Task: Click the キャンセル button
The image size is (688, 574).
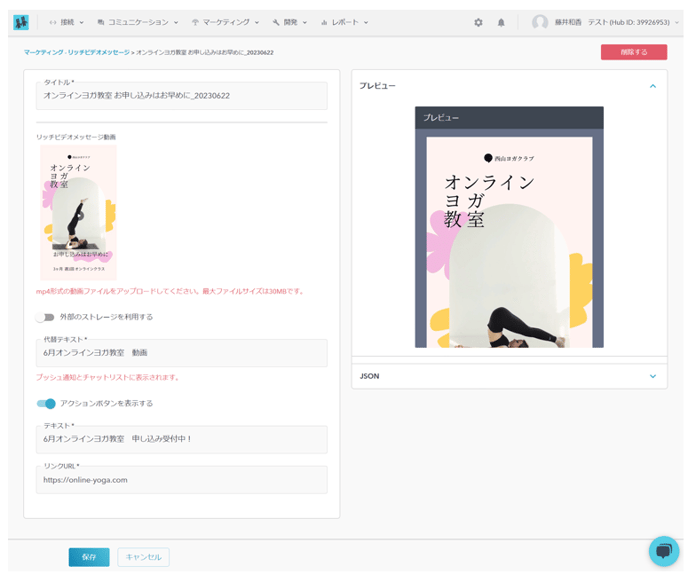Action: (x=143, y=557)
